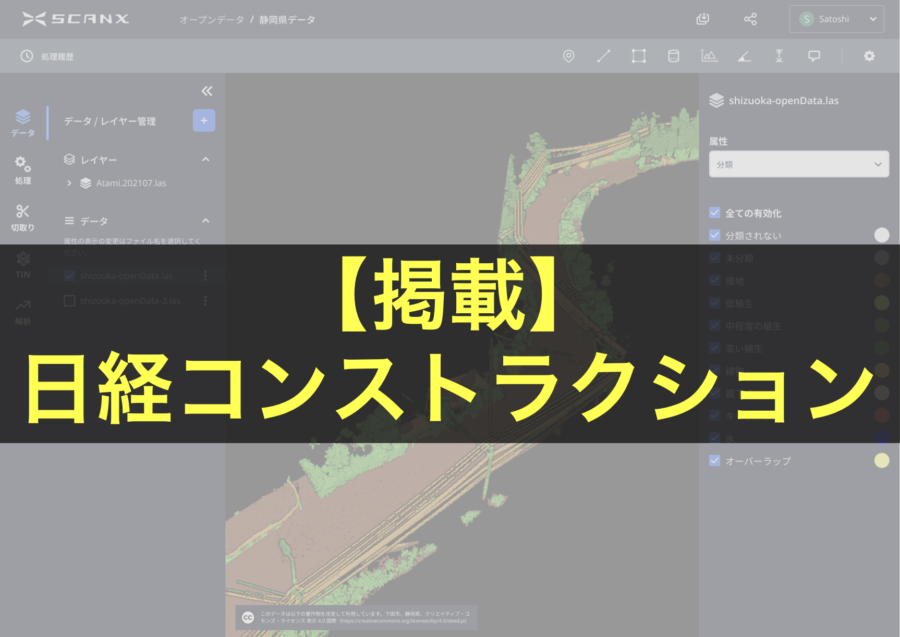The image size is (900, 637).
Task: Open settings with the gear icon
Action: point(869,56)
